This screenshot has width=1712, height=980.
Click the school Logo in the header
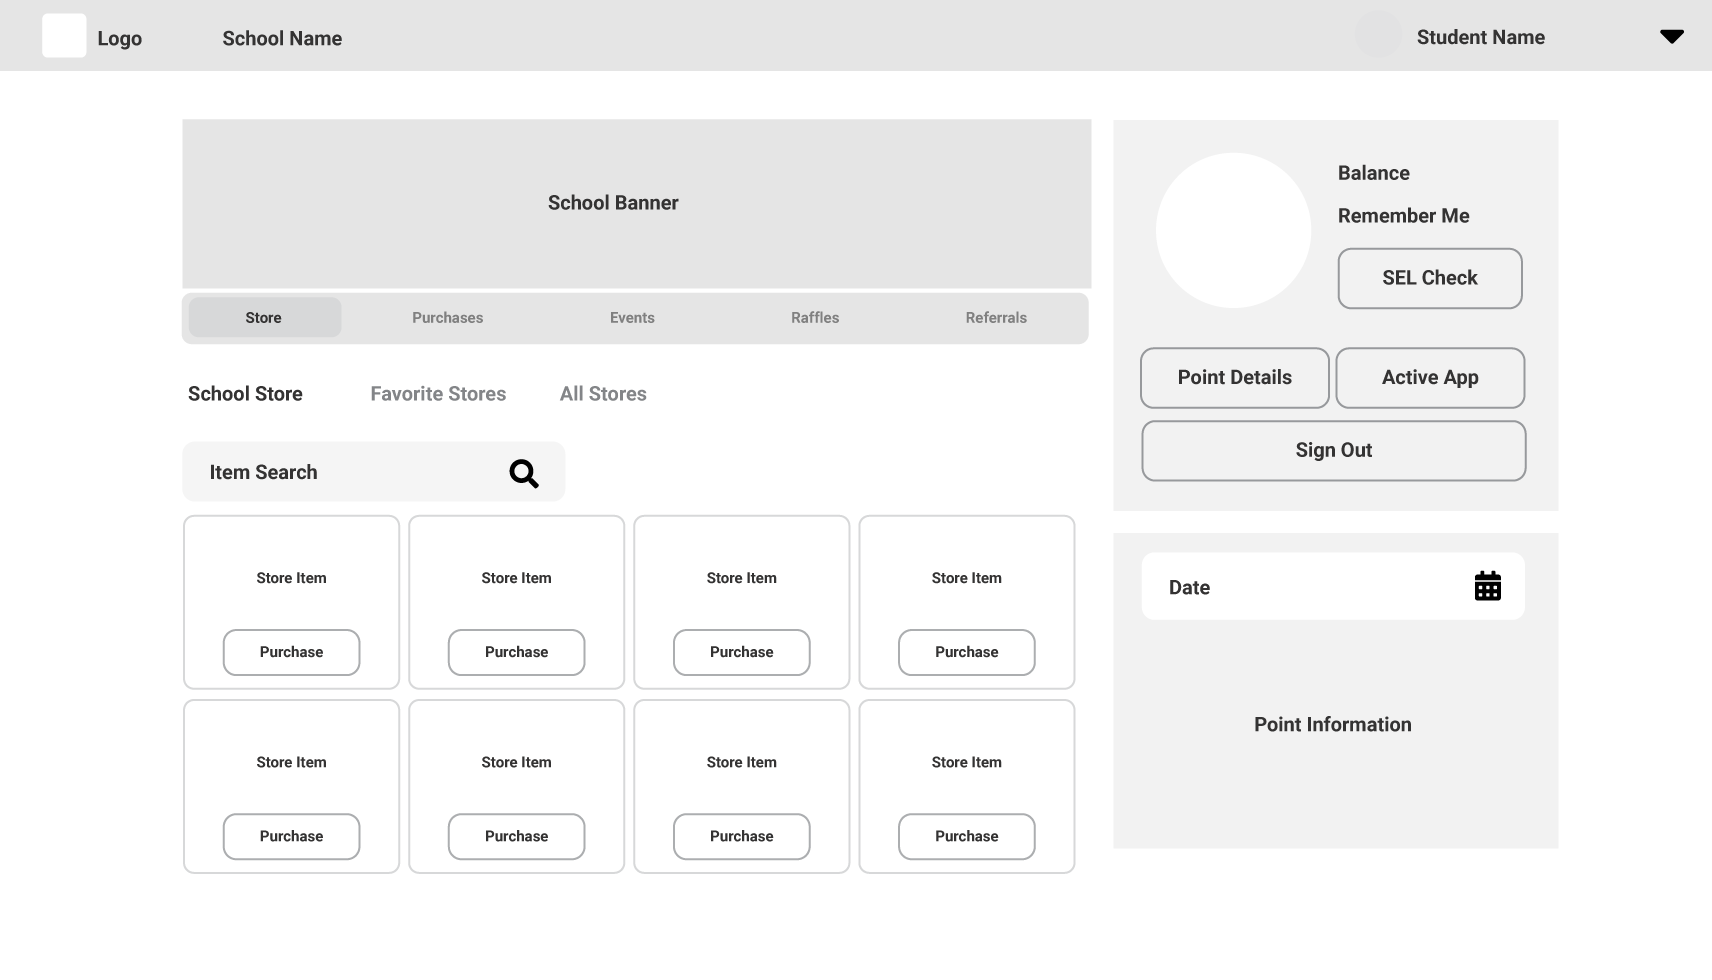pos(64,35)
